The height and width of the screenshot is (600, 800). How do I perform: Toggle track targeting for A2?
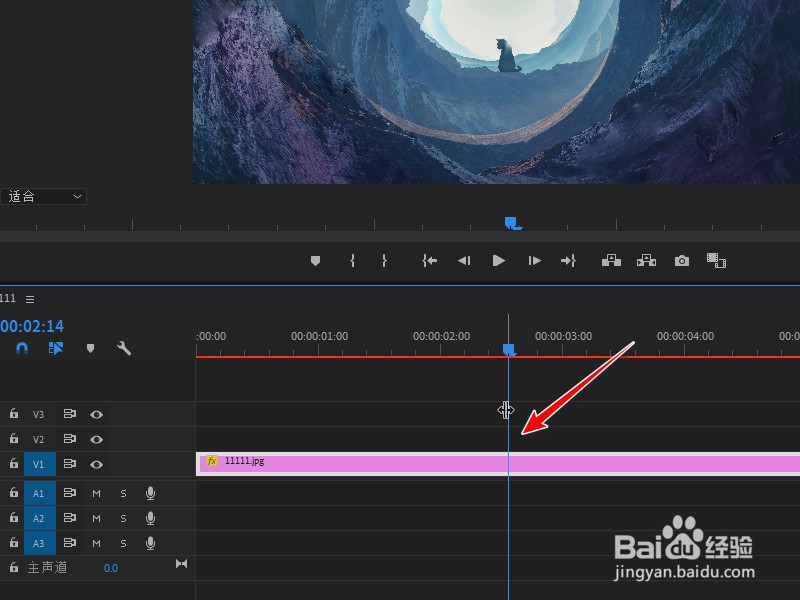coord(39,518)
